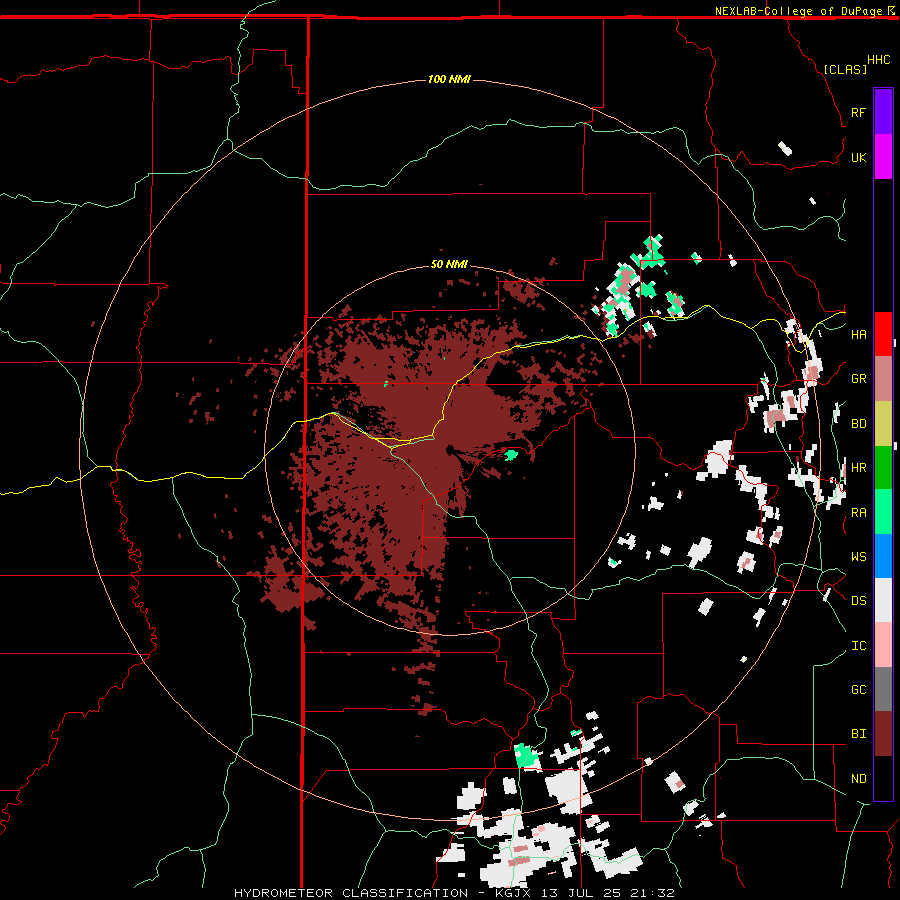Click the "DS" legend label
Viewport: 900px width, 900px height.
858,601
